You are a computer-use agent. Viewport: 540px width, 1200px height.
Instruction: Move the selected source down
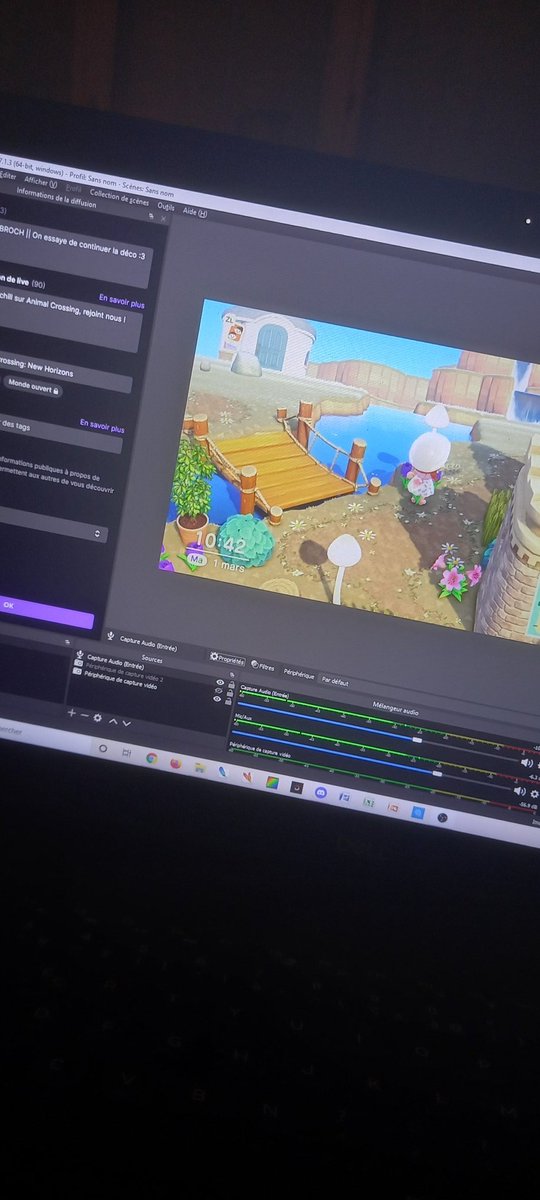[x=126, y=722]
